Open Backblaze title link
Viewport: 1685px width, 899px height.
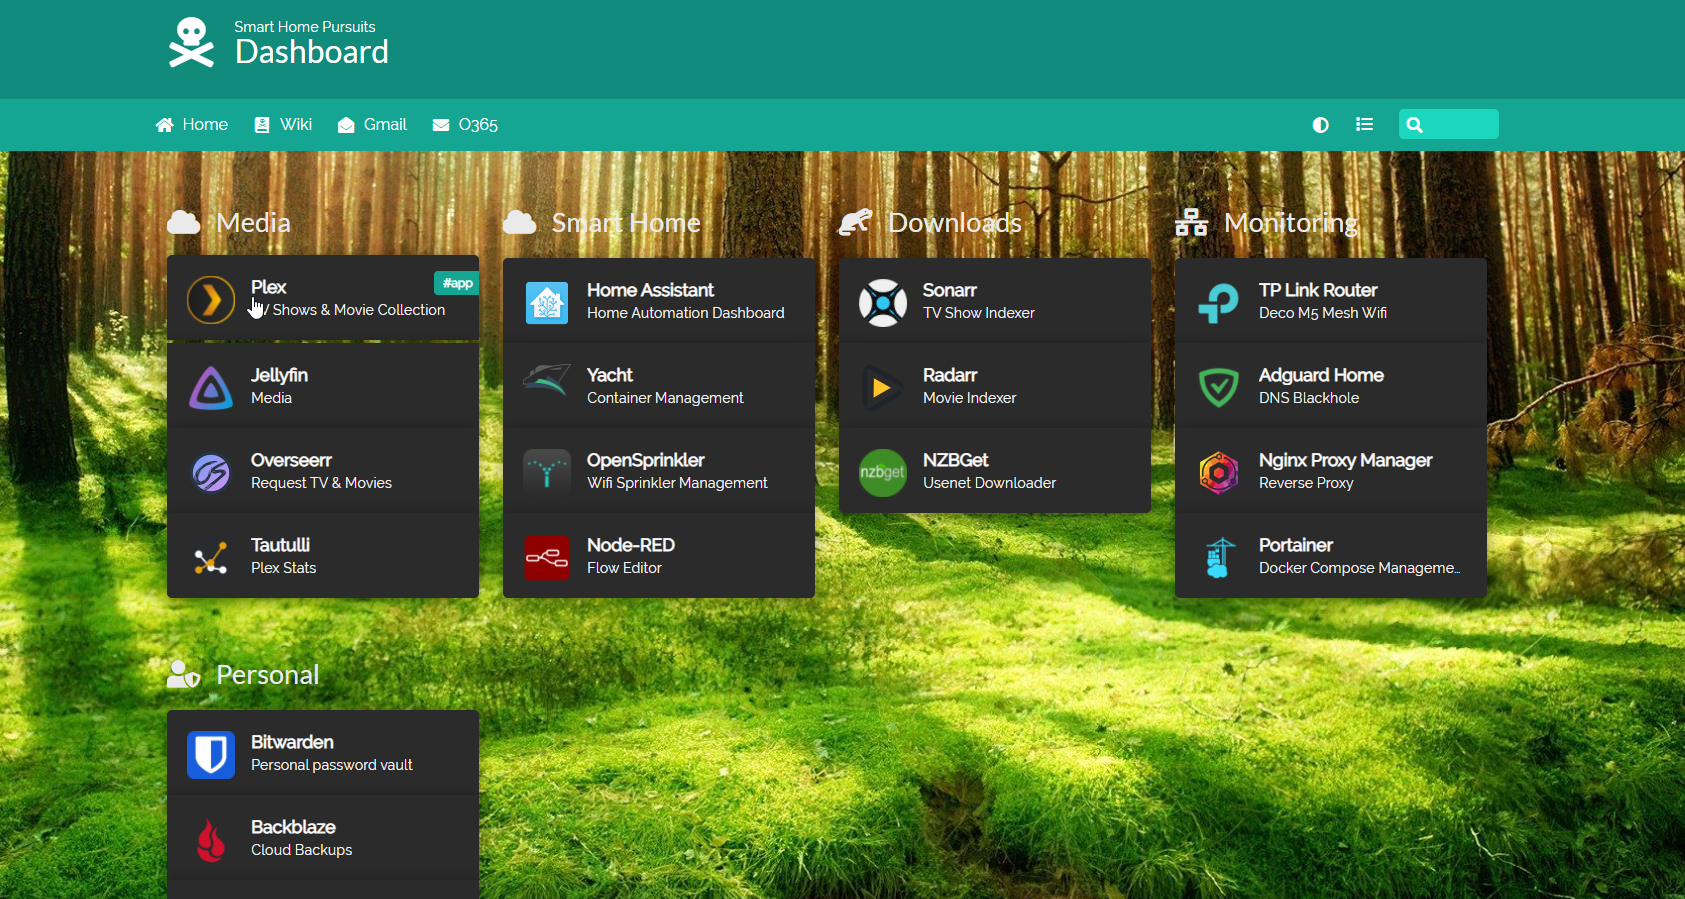(293, 827)
